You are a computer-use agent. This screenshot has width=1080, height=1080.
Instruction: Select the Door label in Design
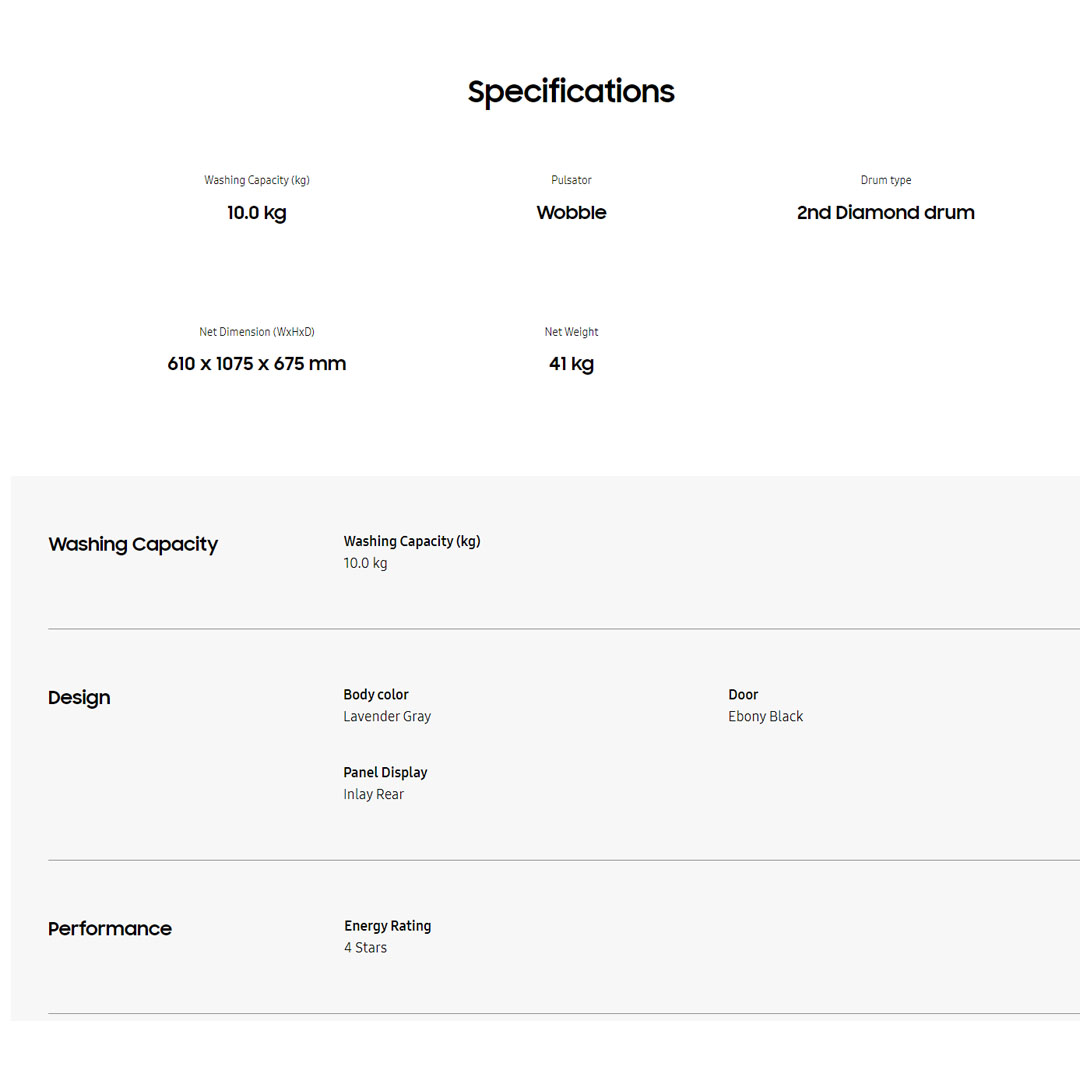pyautogui.click(x=743, y=695)
